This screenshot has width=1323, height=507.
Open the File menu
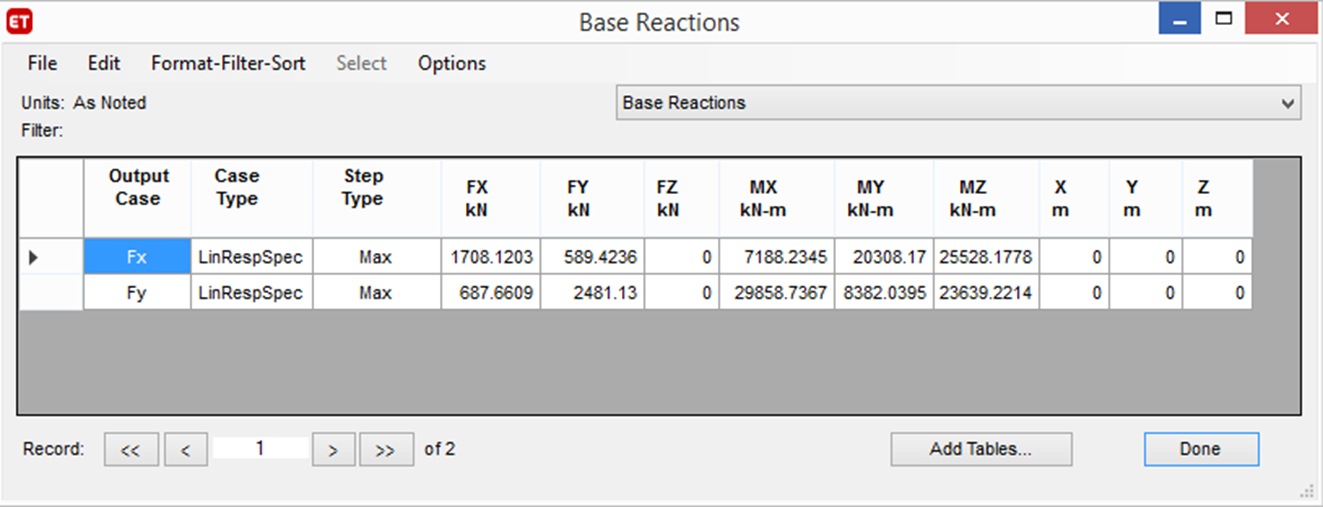click(42, 63)
